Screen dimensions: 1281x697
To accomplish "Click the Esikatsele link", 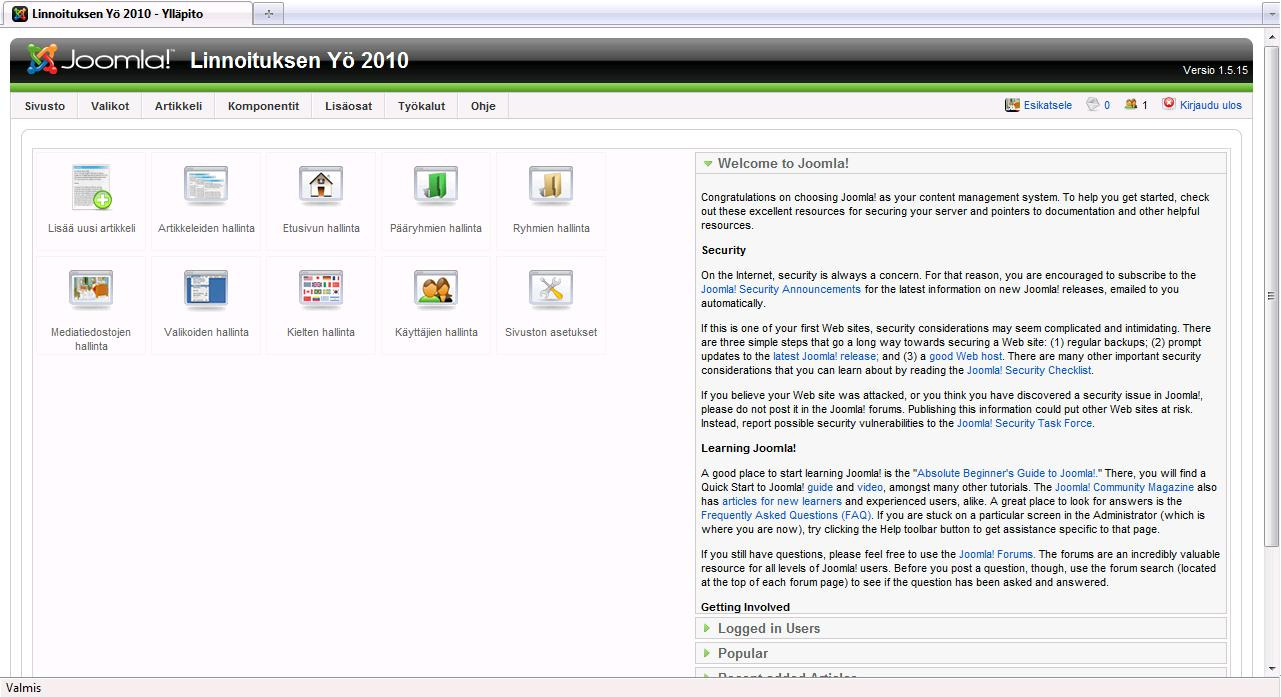I will click(1047, 105).
